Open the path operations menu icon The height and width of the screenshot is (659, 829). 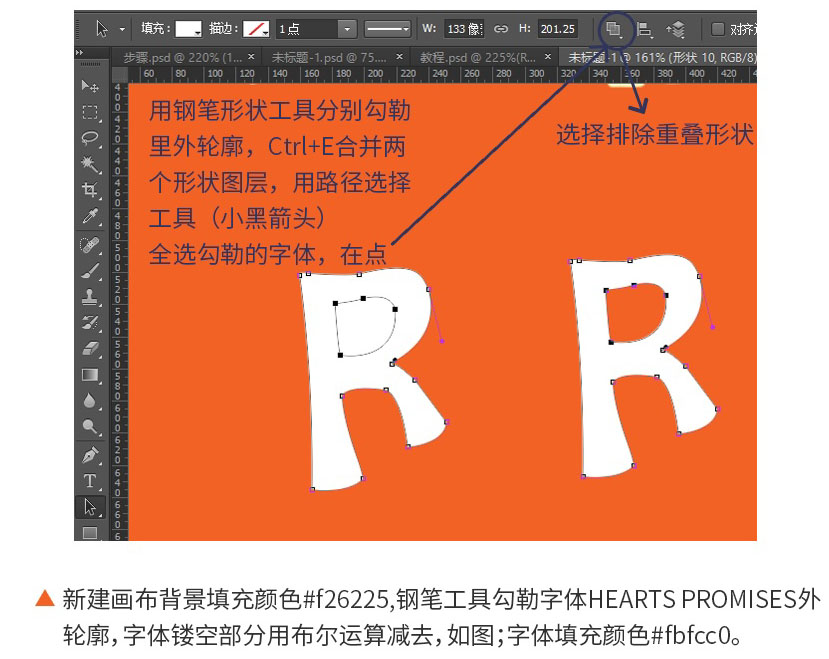pyautogui.click(x=614, y=29)
